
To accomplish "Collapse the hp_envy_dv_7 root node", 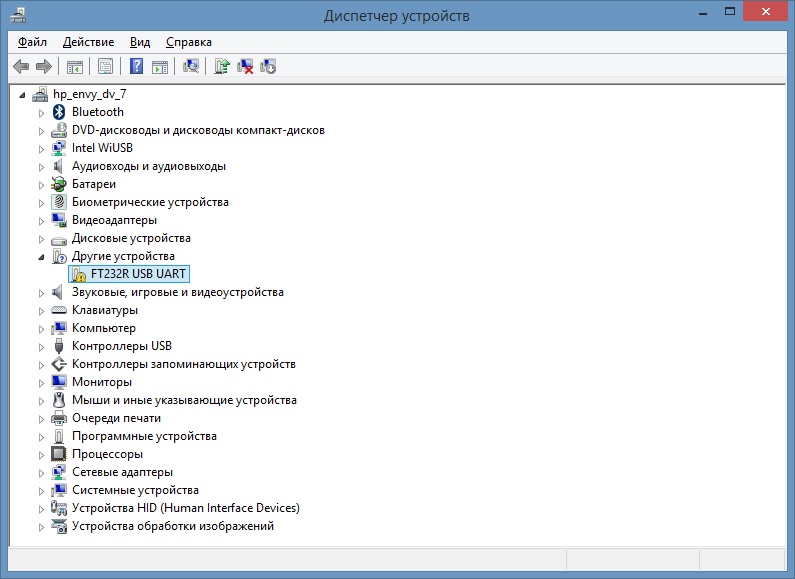I will 22,95.
